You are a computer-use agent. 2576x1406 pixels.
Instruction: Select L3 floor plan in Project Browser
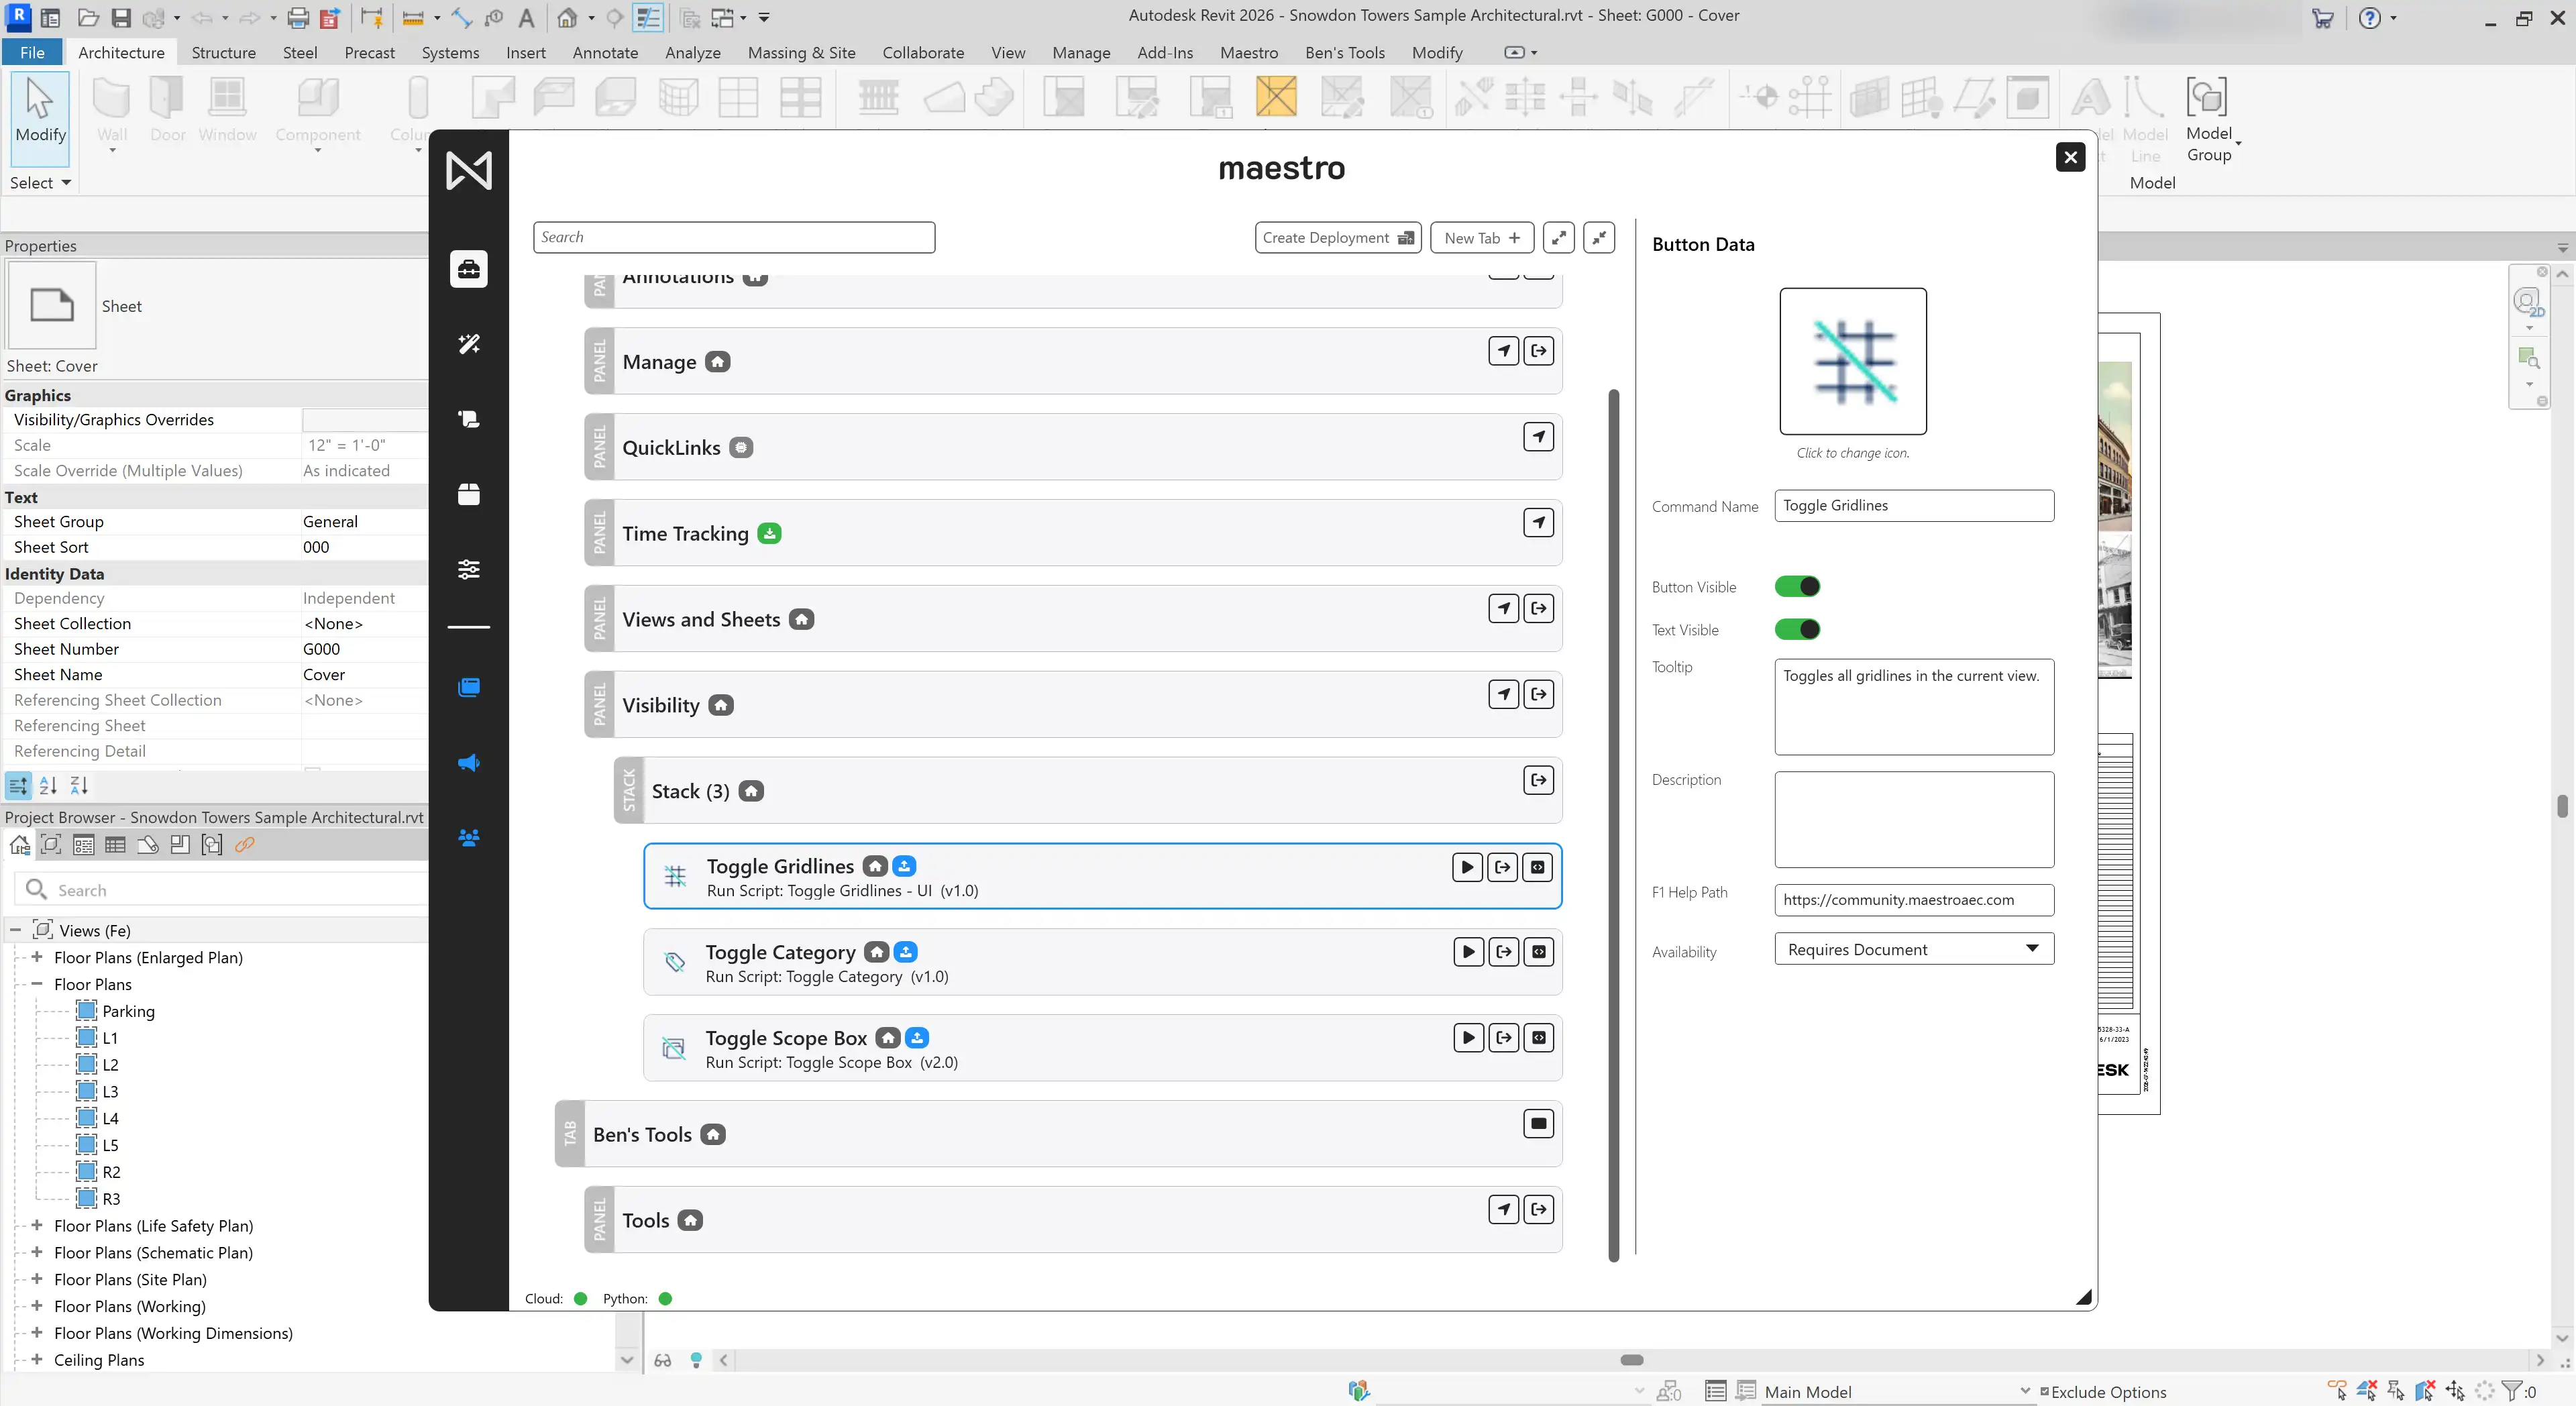110,1091
